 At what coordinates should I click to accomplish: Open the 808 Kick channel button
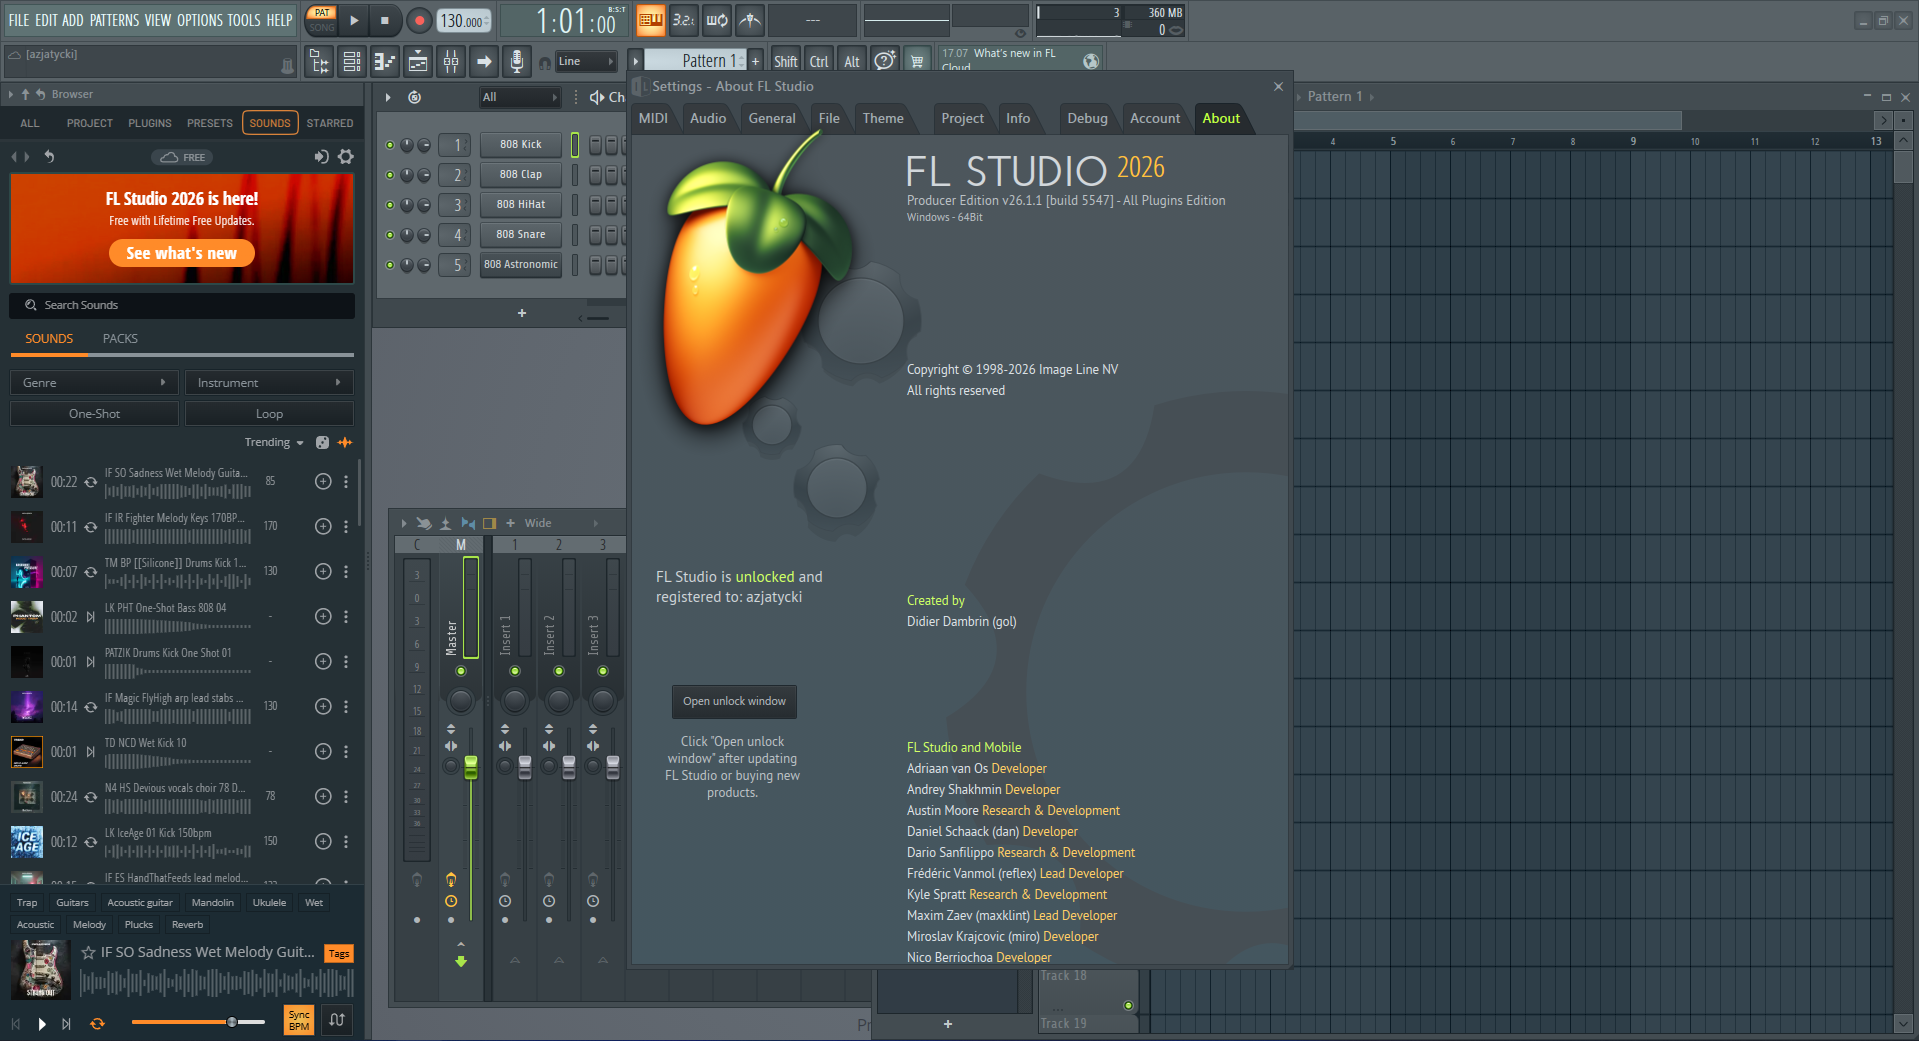pyautogui.click(x=521, y=145)
